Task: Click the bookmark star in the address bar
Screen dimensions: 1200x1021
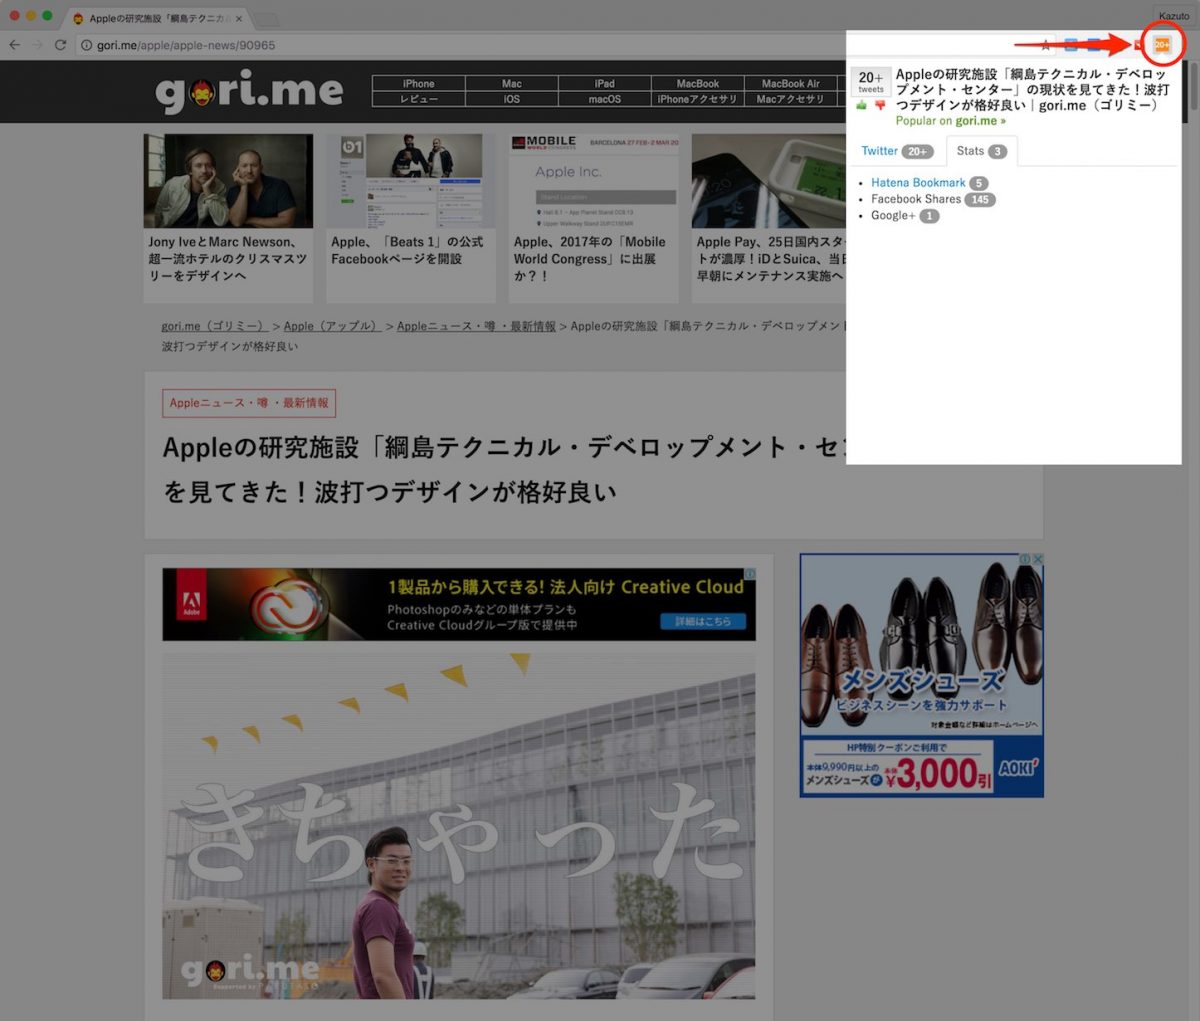Action: click(x=1044, y=45)
